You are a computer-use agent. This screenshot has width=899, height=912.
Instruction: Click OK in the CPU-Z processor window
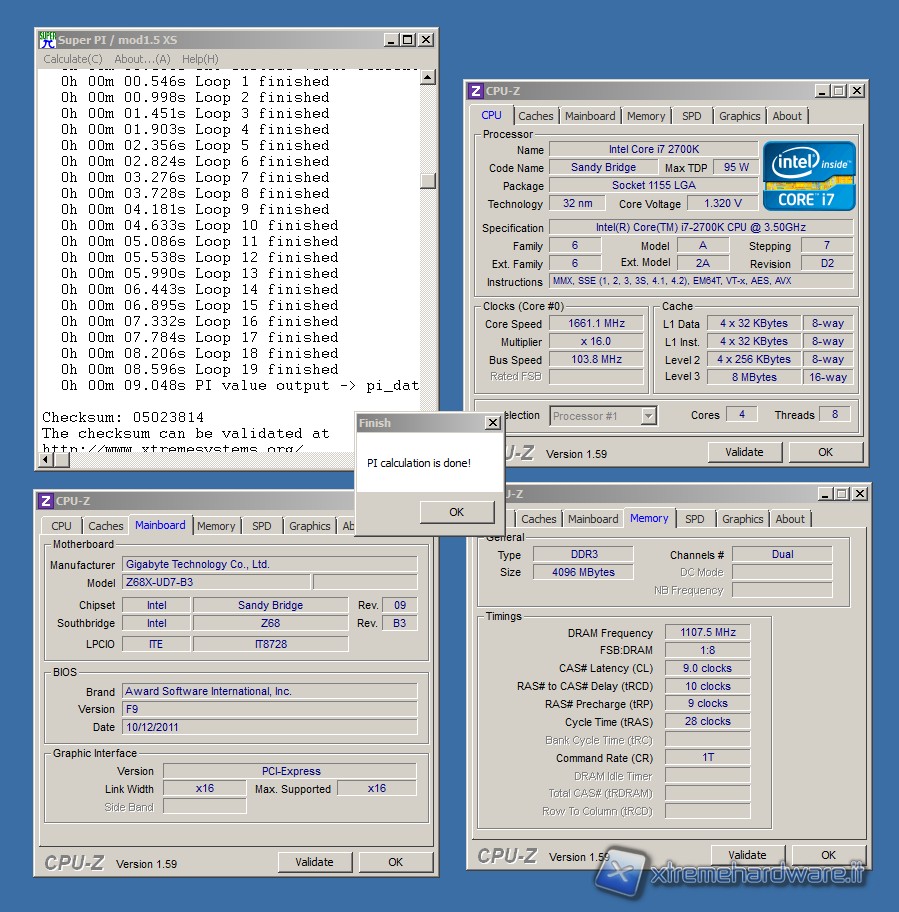tap(825, 452)
